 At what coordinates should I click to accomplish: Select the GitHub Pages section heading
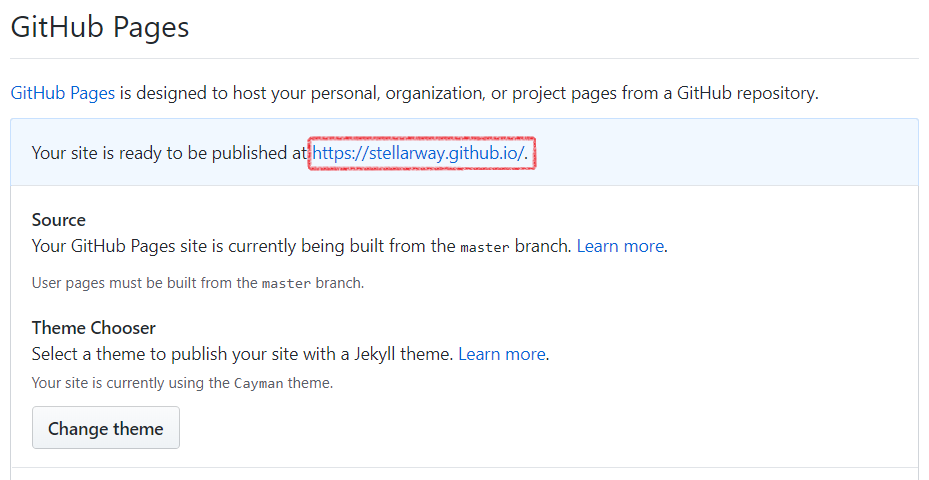pos(100,27)
